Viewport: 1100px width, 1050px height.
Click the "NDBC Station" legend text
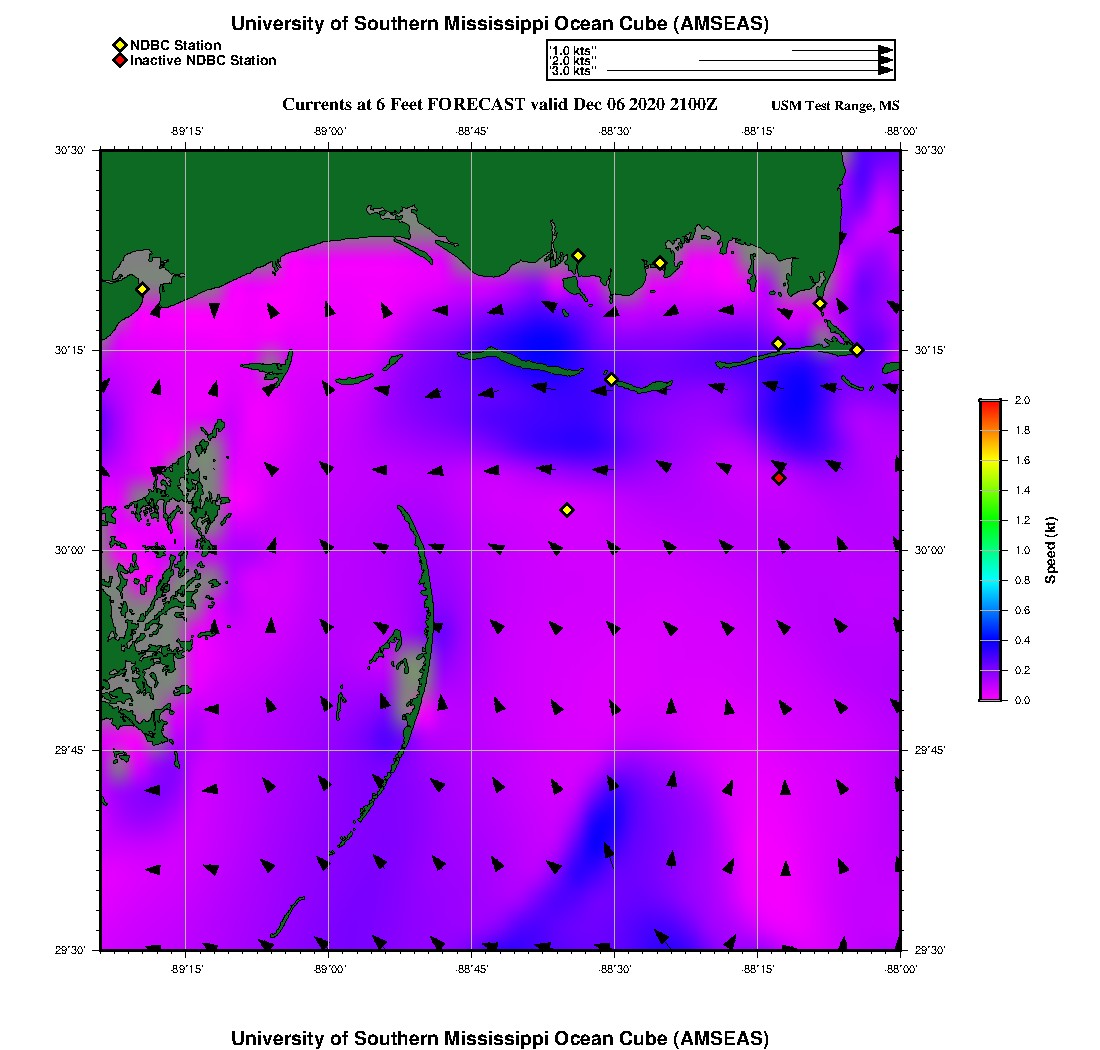(x=176, y=45)
